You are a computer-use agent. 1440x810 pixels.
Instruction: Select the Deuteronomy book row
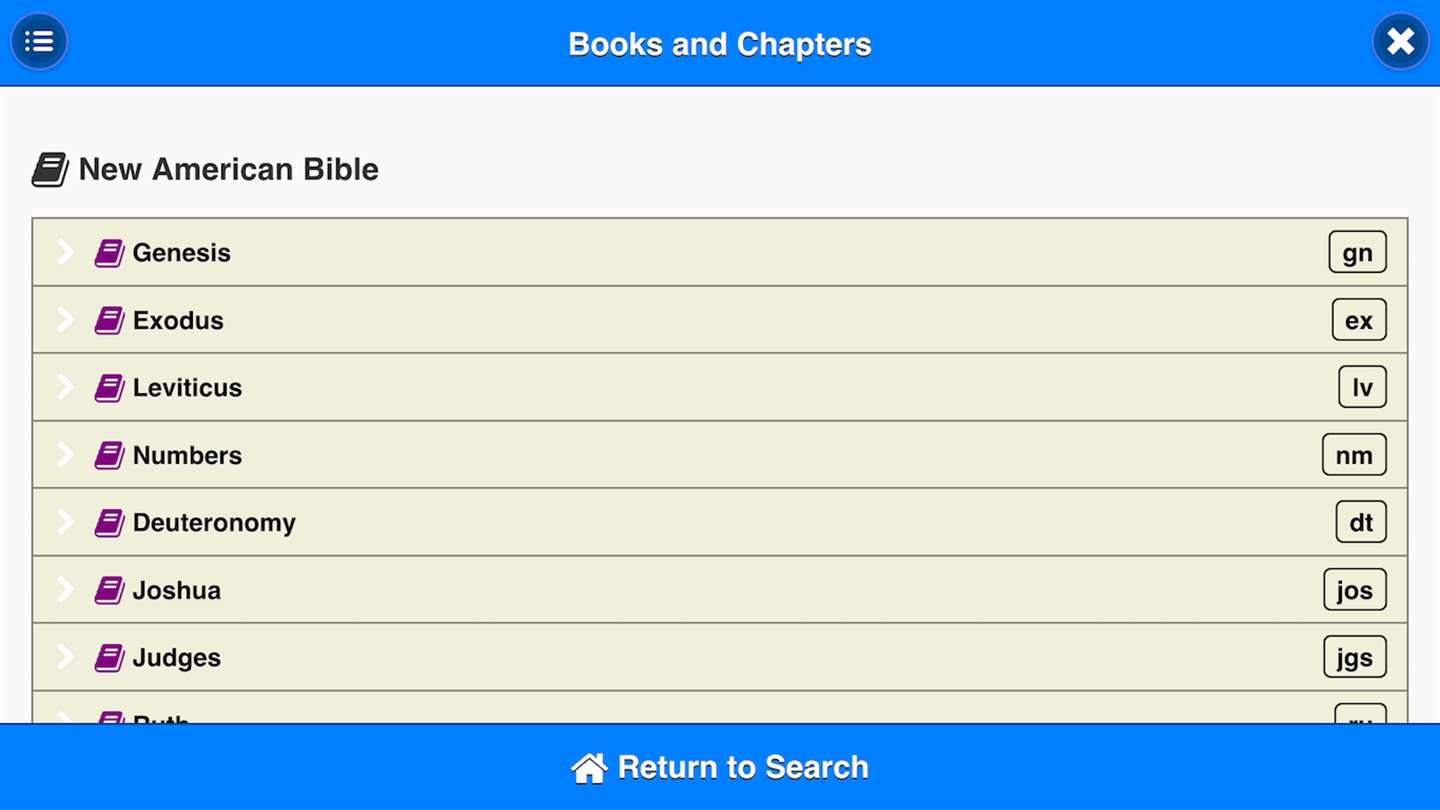click(x=700, y=523)
